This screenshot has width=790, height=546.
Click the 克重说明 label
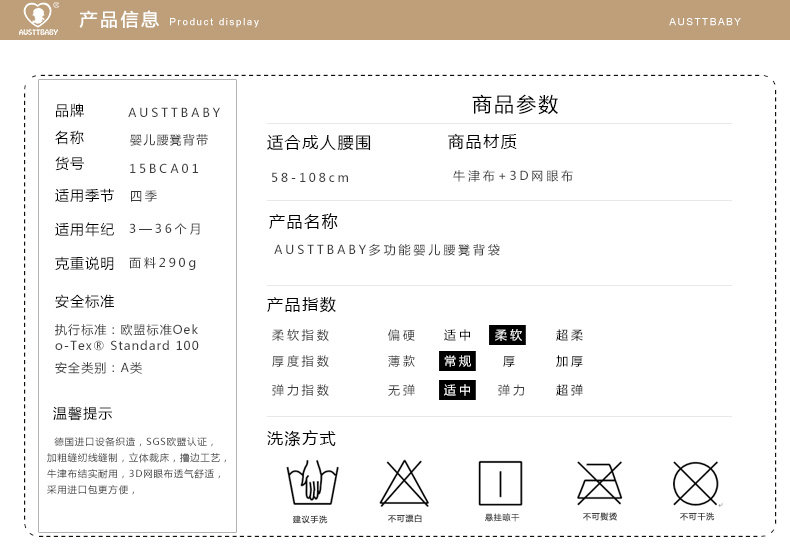click(85, 263)
